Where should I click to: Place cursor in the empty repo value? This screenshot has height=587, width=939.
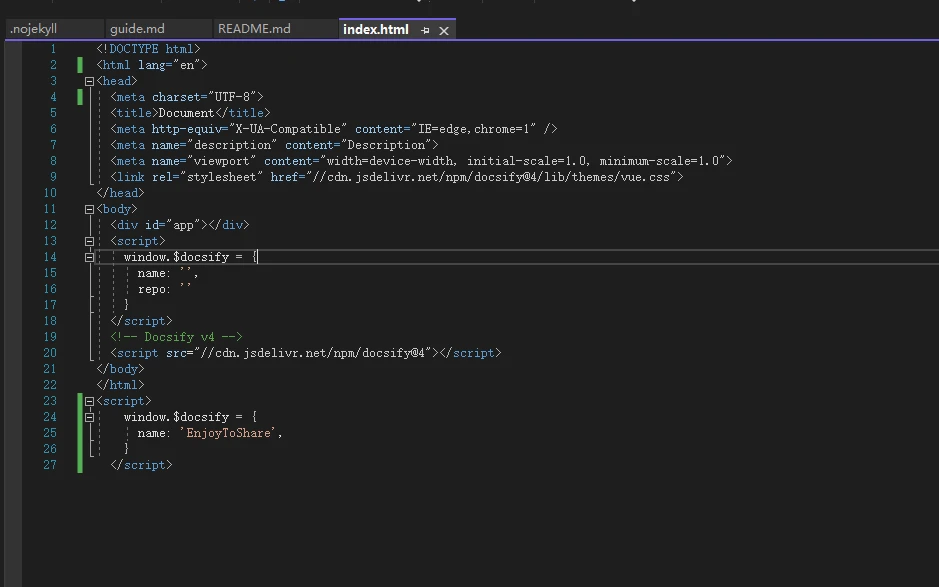(185, 289)
